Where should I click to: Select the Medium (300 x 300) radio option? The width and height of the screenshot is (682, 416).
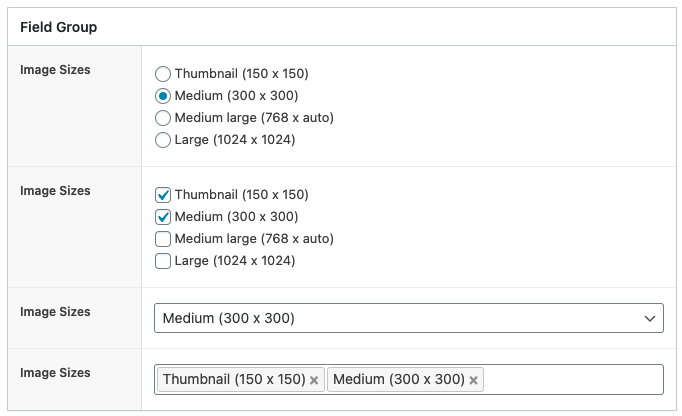[x=163, y=96]
